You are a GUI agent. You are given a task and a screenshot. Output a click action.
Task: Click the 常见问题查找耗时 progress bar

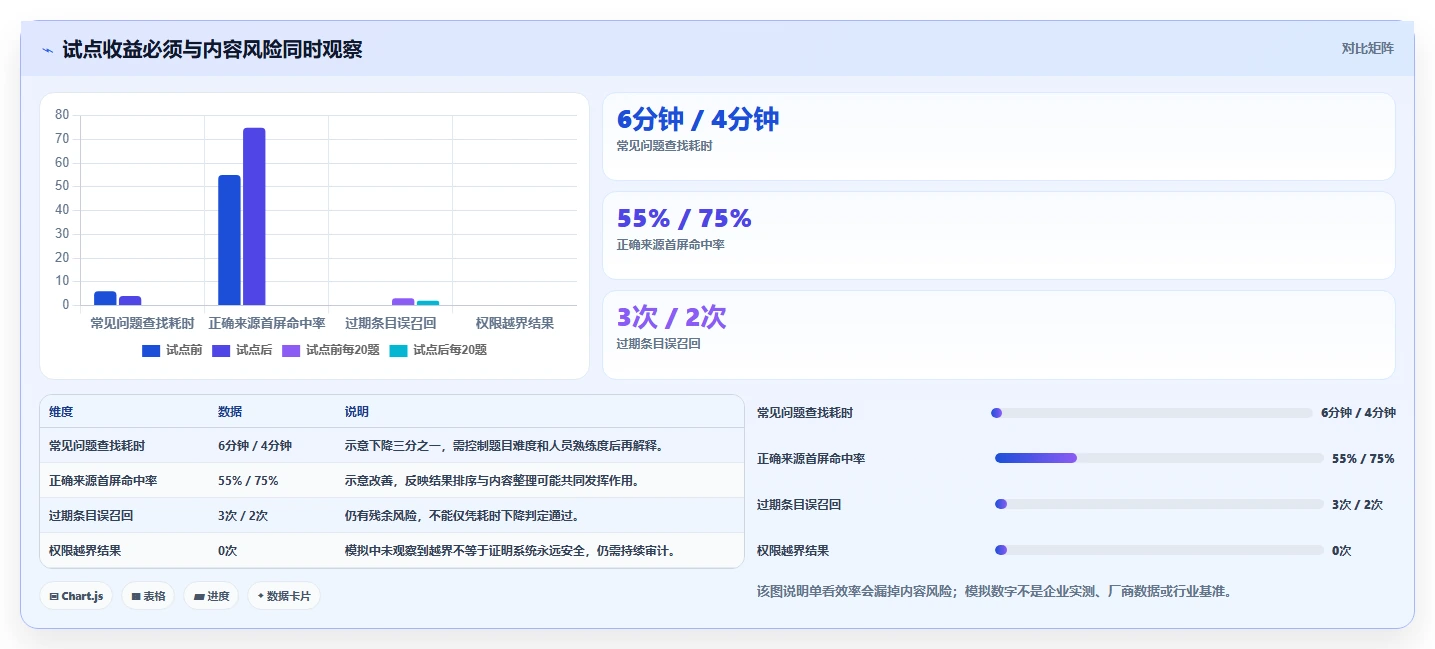point(1152,413)
